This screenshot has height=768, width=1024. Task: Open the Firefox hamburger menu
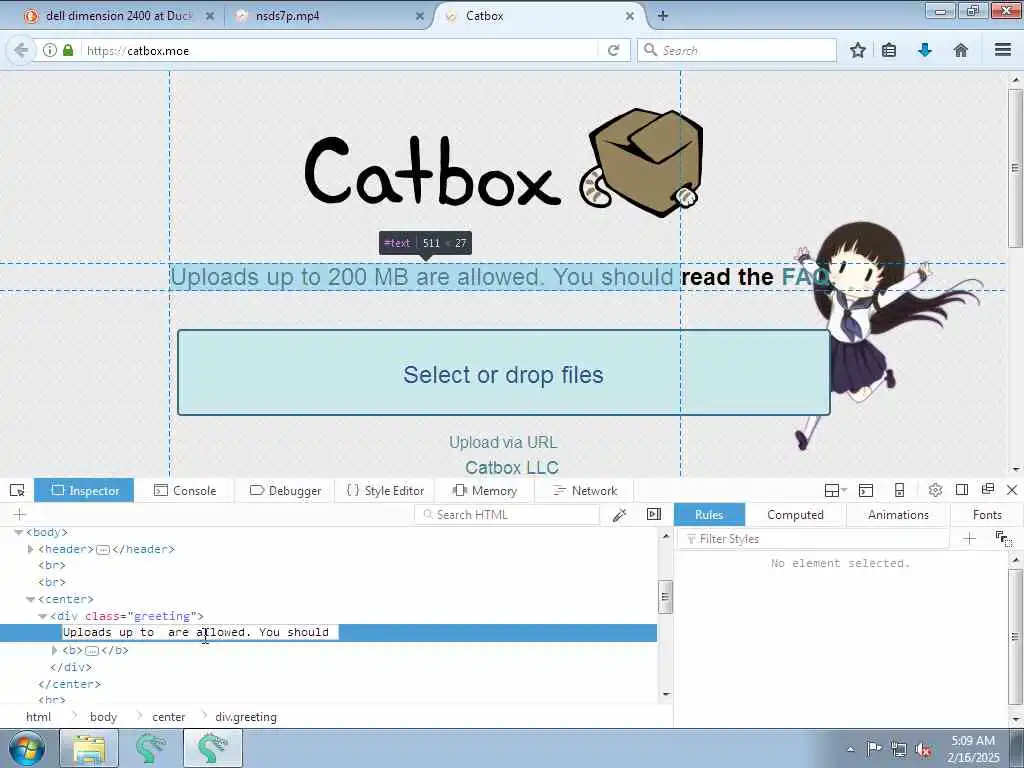pos(1003,50)
